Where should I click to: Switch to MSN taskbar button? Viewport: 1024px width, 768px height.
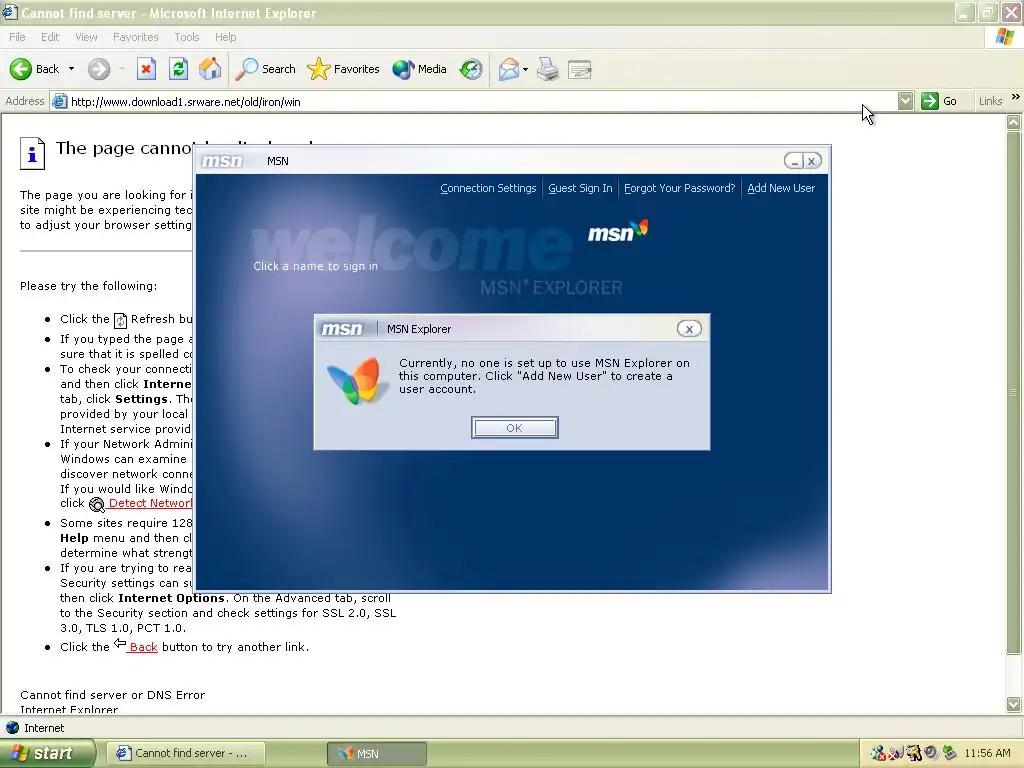(377, 753)
